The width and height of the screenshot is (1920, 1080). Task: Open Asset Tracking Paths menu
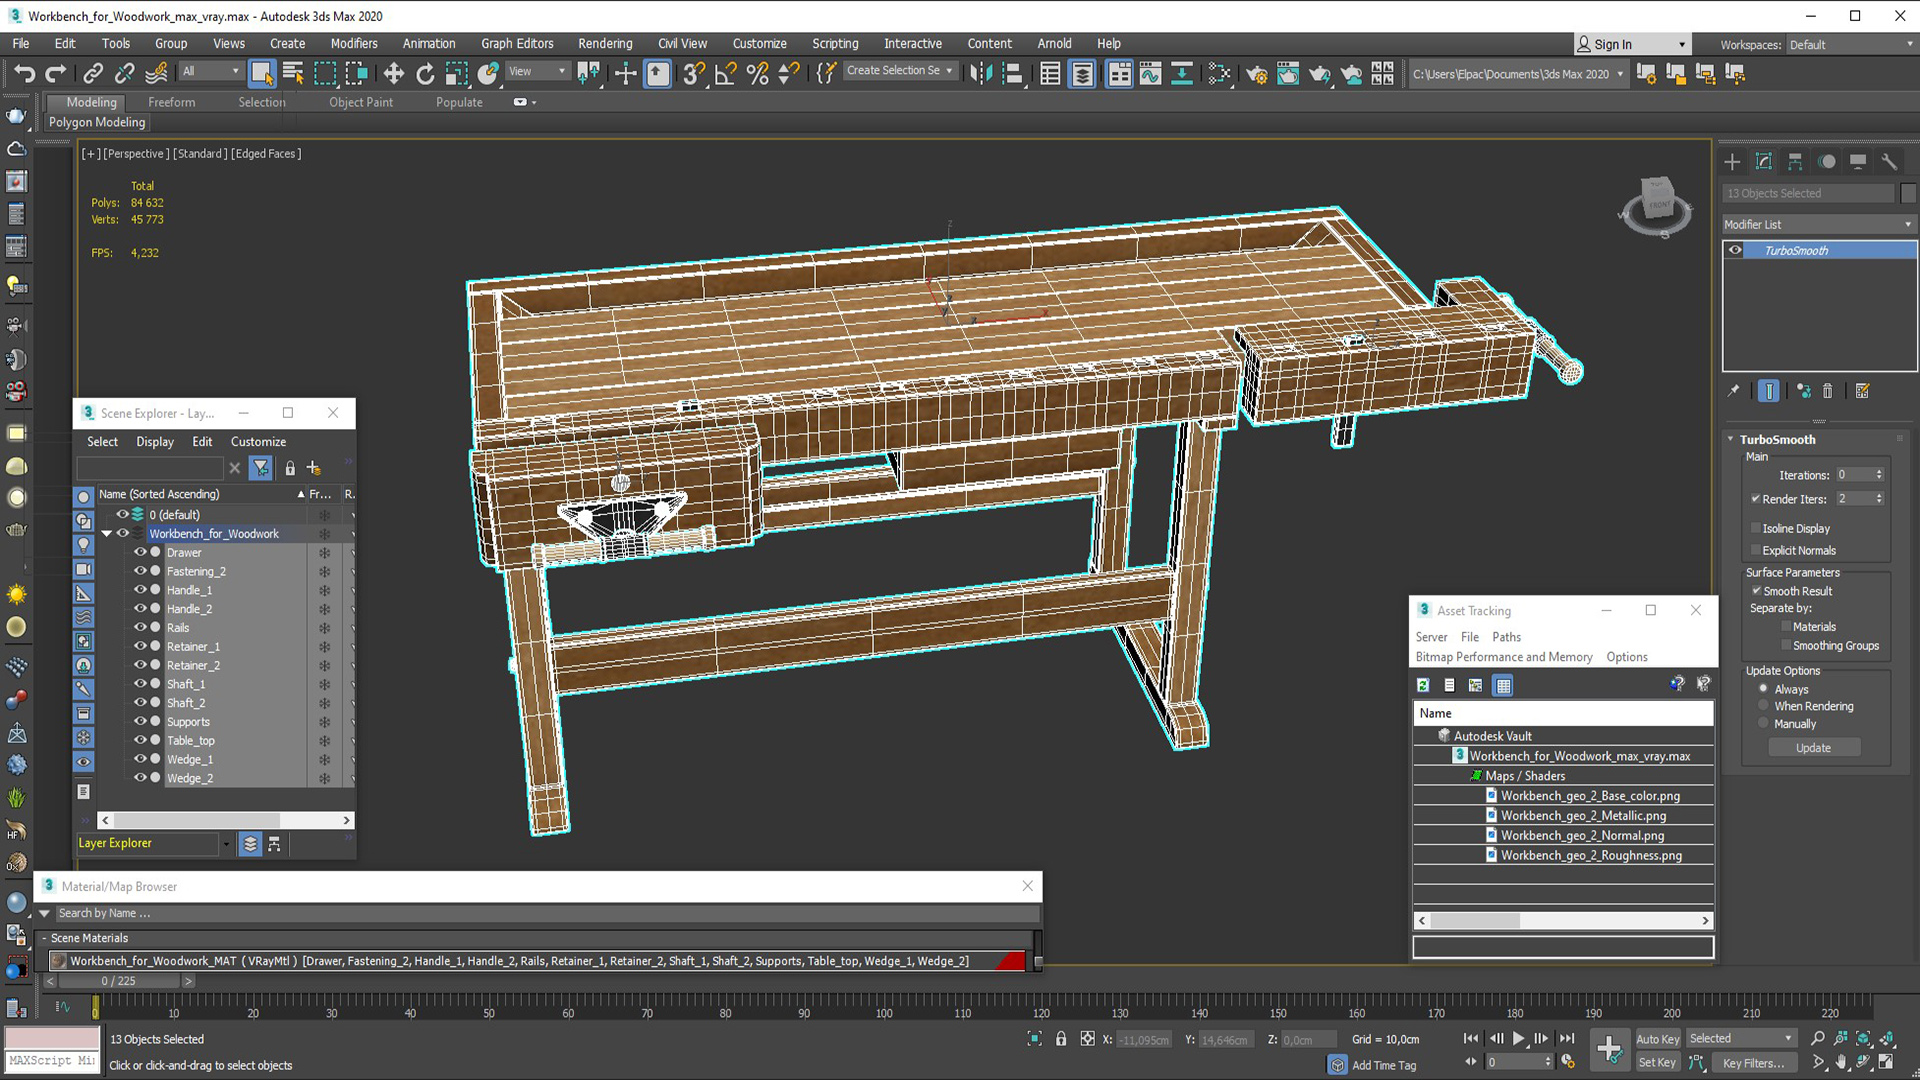(x=1506, y=637)
